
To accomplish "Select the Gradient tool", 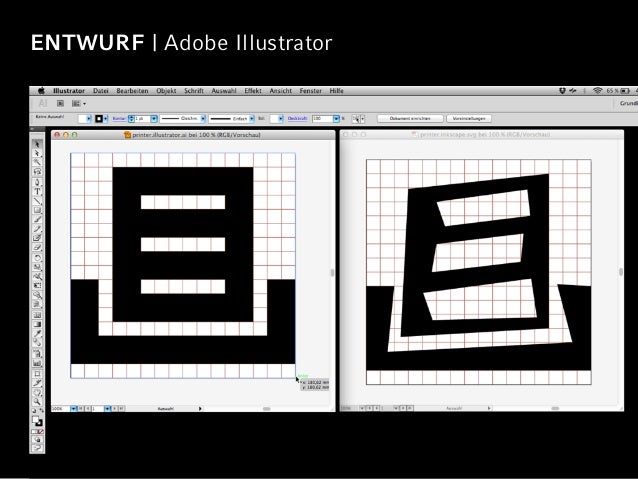I will [x=37, y=324].
